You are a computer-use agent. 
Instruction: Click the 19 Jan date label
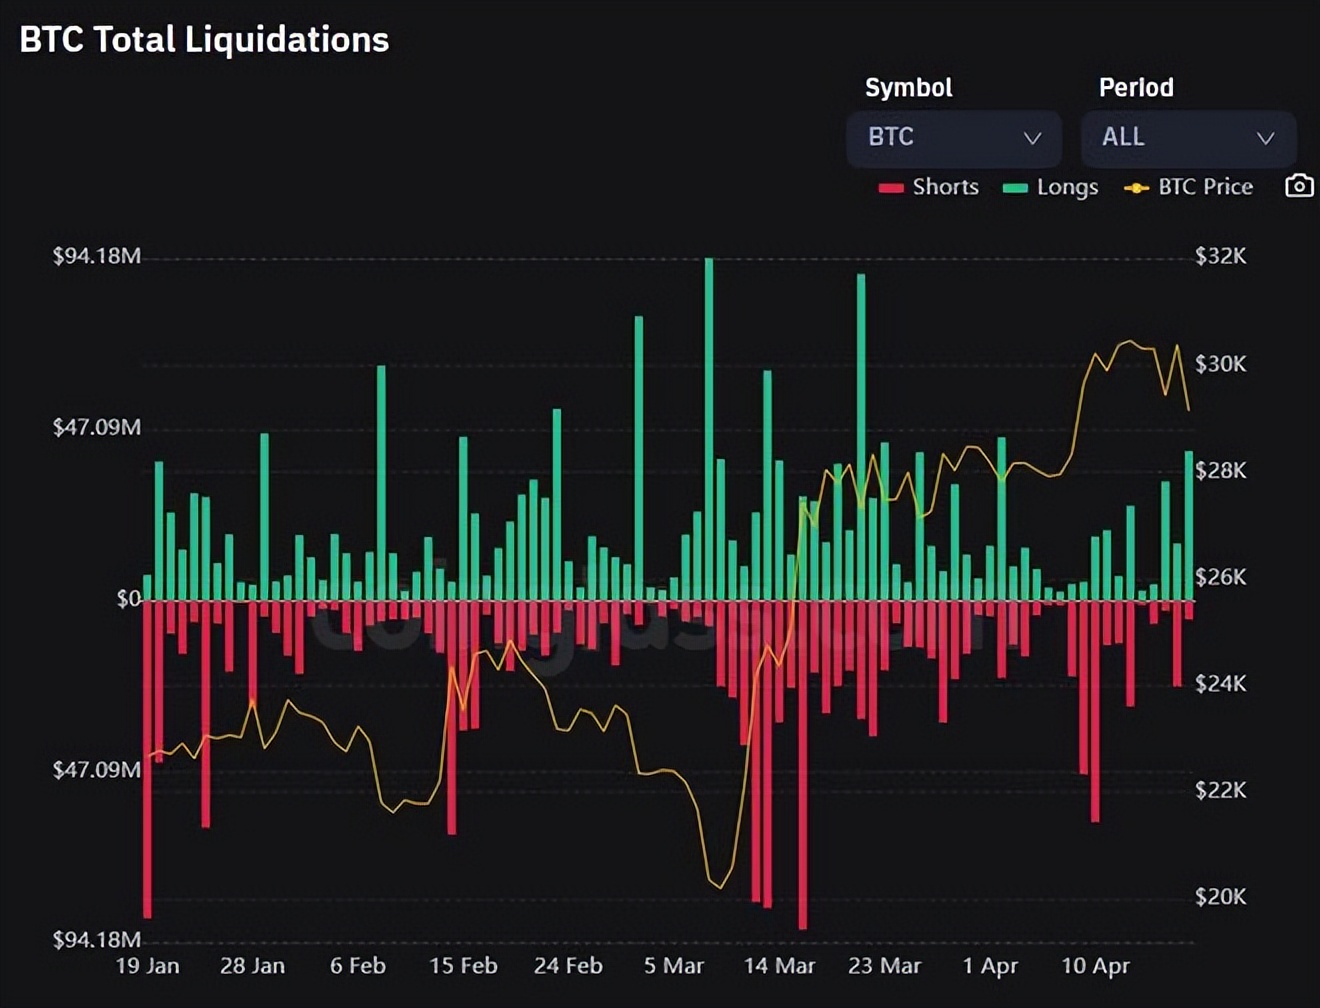click(148, 966)
